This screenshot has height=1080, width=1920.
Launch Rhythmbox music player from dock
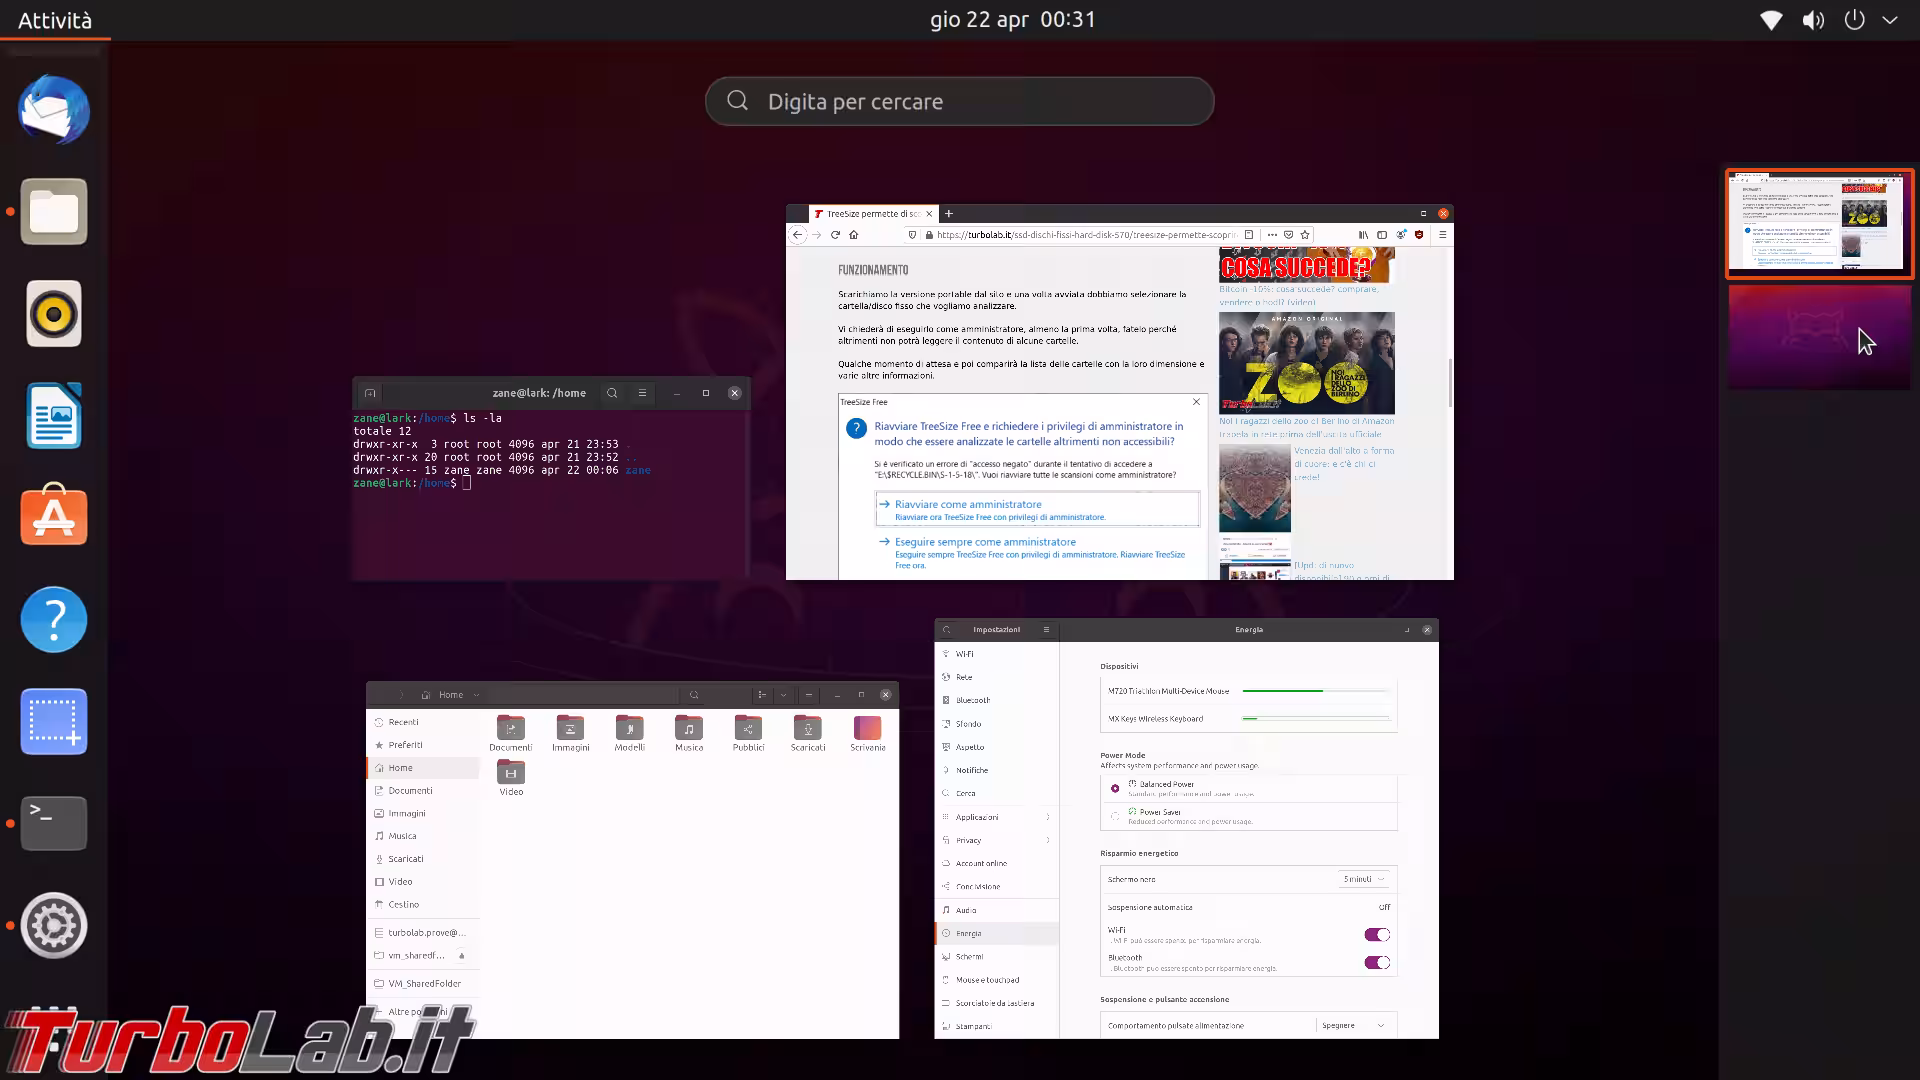click(x=54, y=314)
